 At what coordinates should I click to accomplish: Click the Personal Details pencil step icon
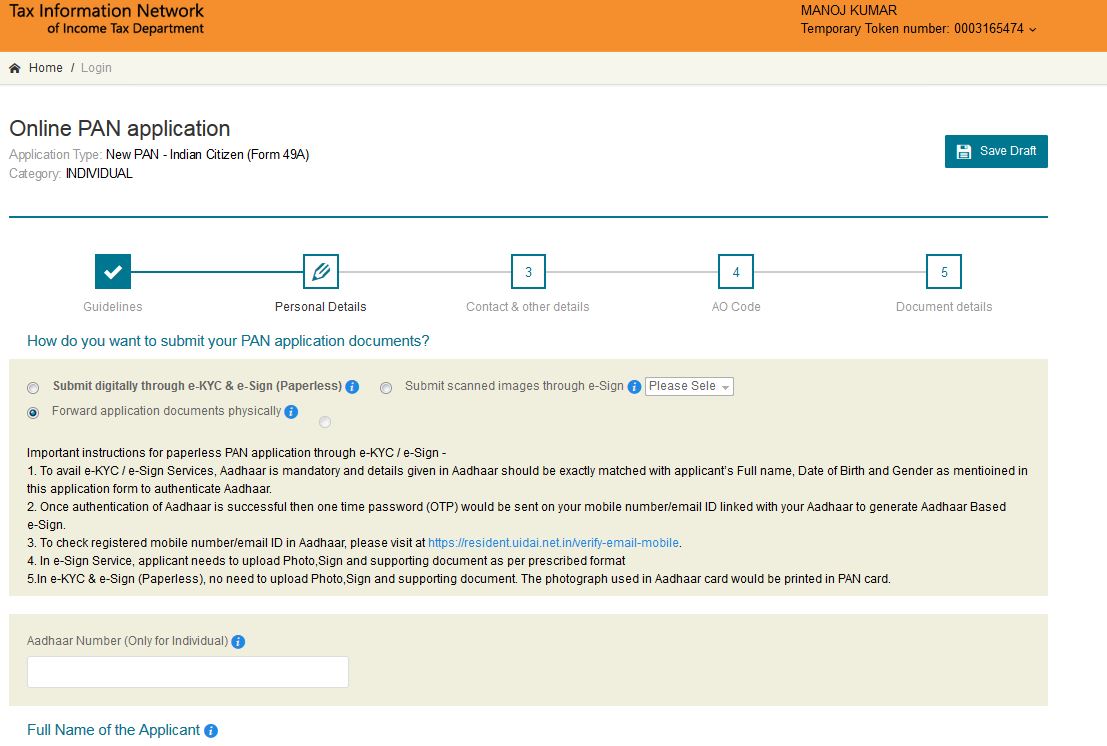321,271
